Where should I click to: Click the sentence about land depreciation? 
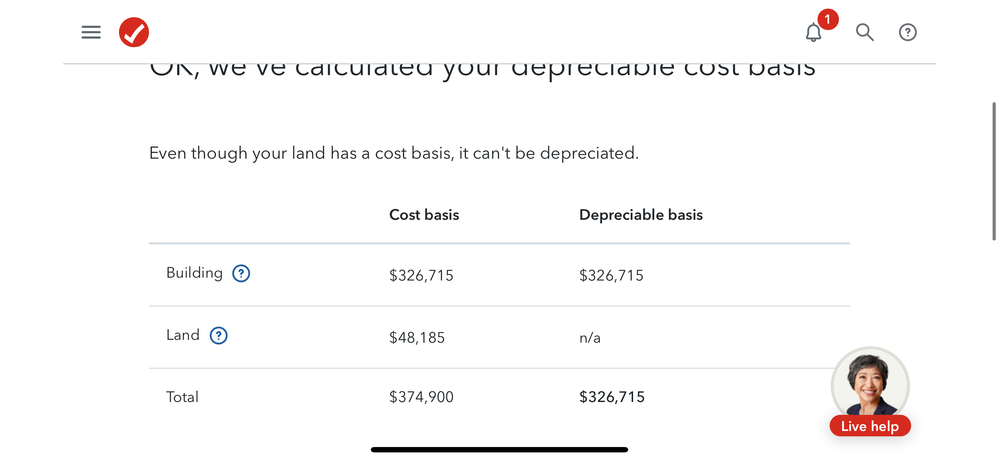[394, 153]
